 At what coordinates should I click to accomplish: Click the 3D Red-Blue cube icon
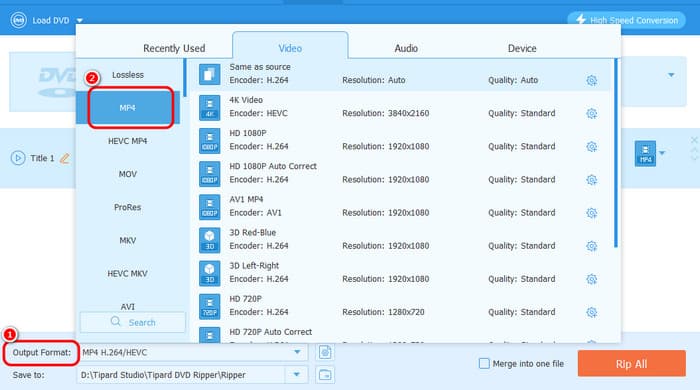[x=209, y=240]
